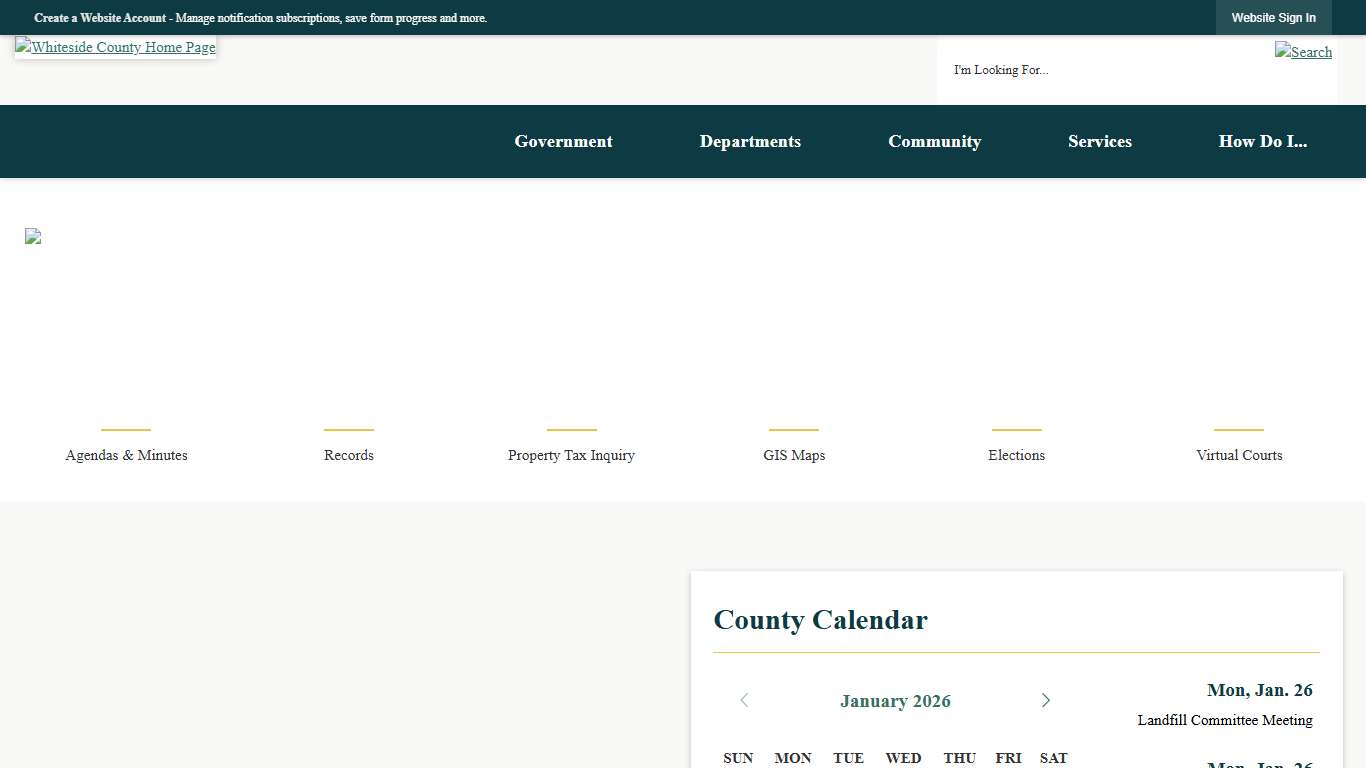Open the Community menu

coord(935,141)
